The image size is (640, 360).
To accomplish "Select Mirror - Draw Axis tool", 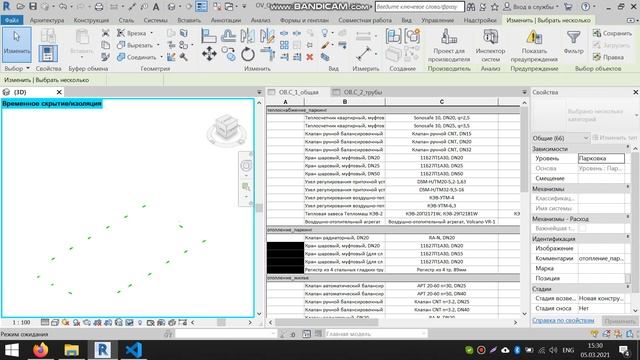I will coord(267,36).
